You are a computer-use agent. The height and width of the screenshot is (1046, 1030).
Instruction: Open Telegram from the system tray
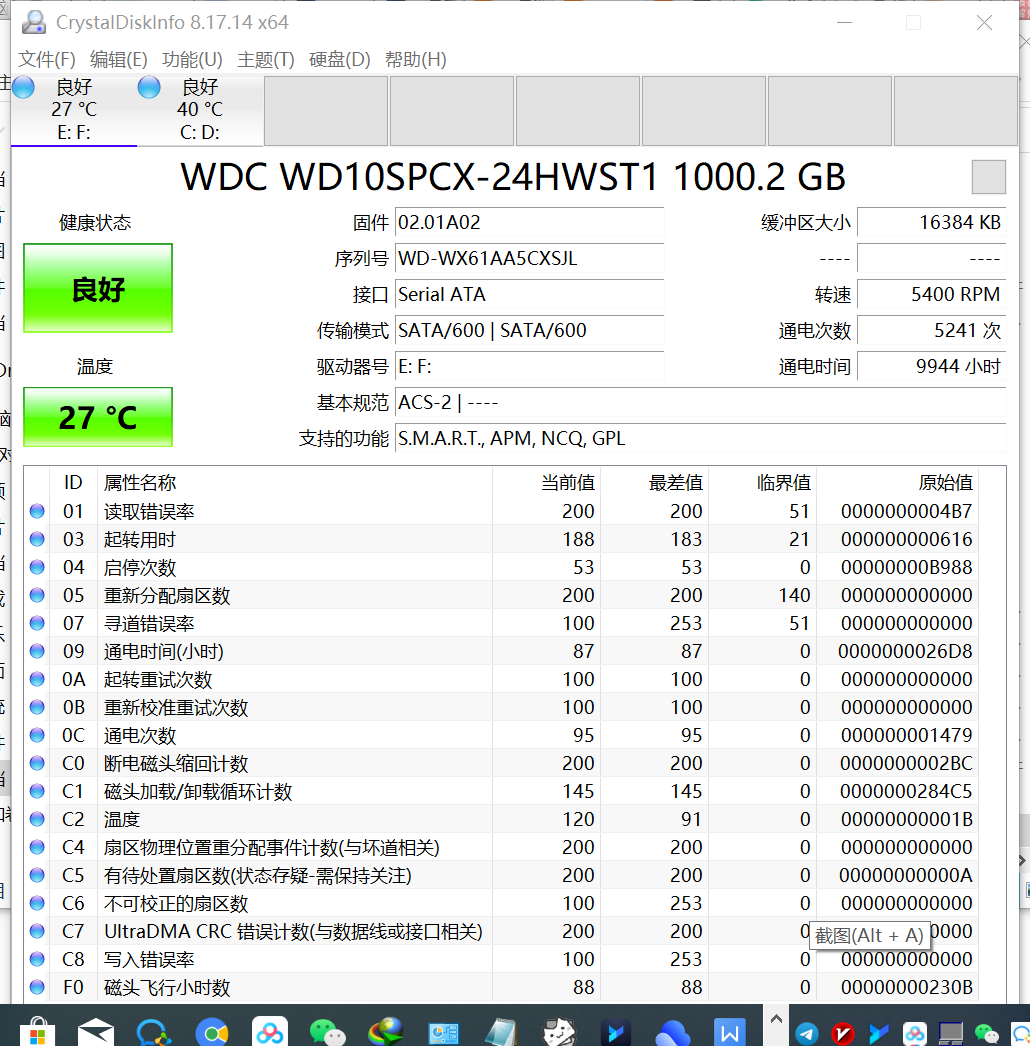tap(806, 1032)
